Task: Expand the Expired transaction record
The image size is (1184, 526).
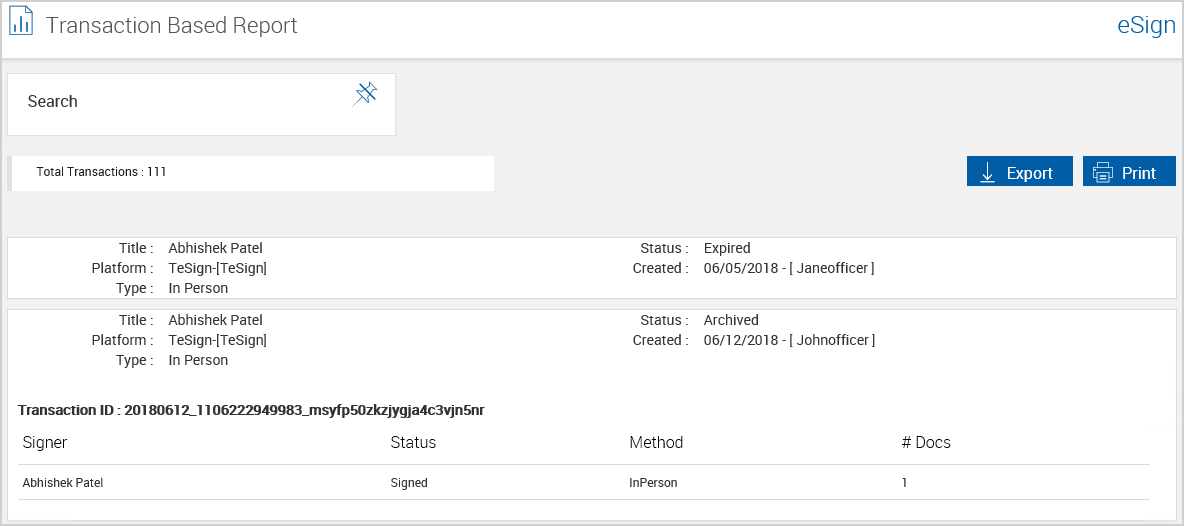Action: (x=591, y=268)
